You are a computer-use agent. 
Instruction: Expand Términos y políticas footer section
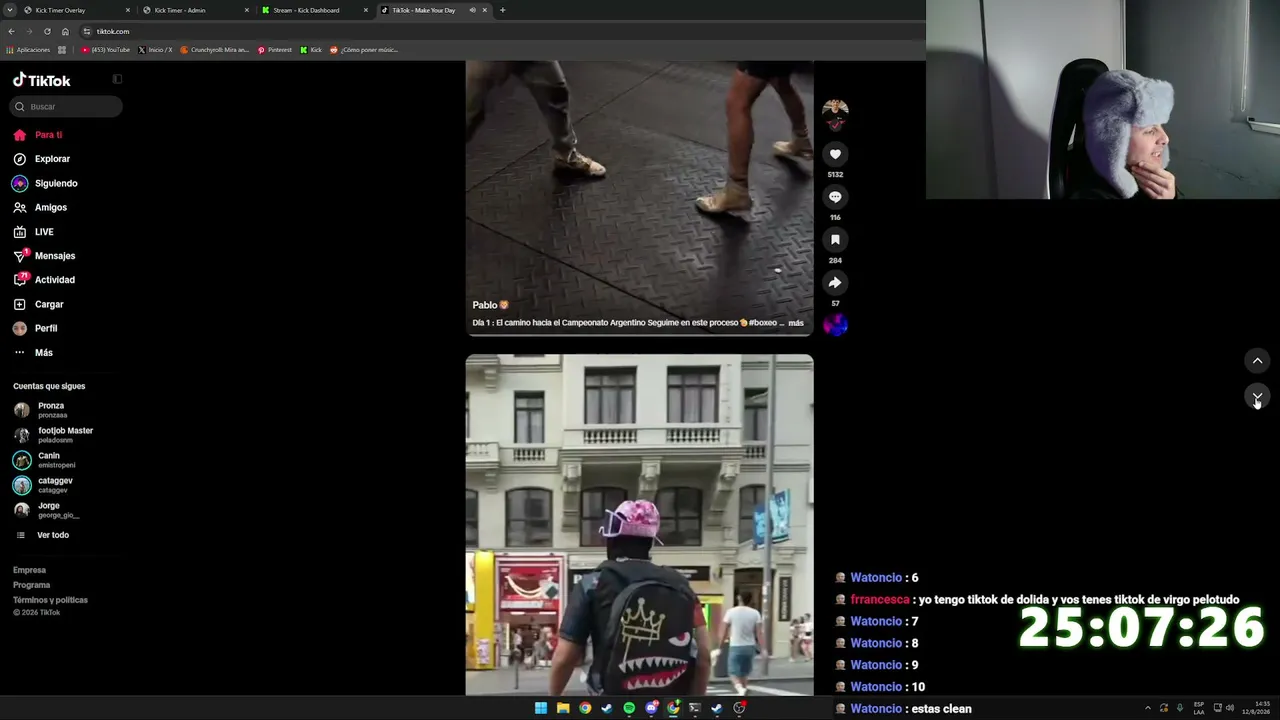coord(51,600)
